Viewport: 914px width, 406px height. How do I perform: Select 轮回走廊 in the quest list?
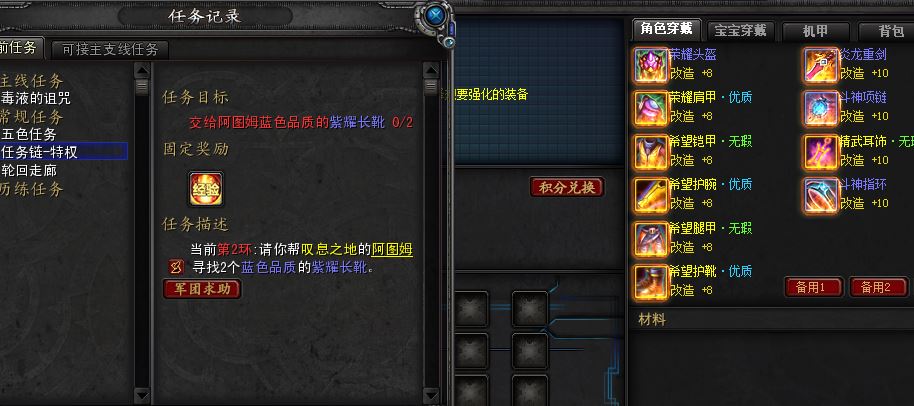click(x=29, y=171)
